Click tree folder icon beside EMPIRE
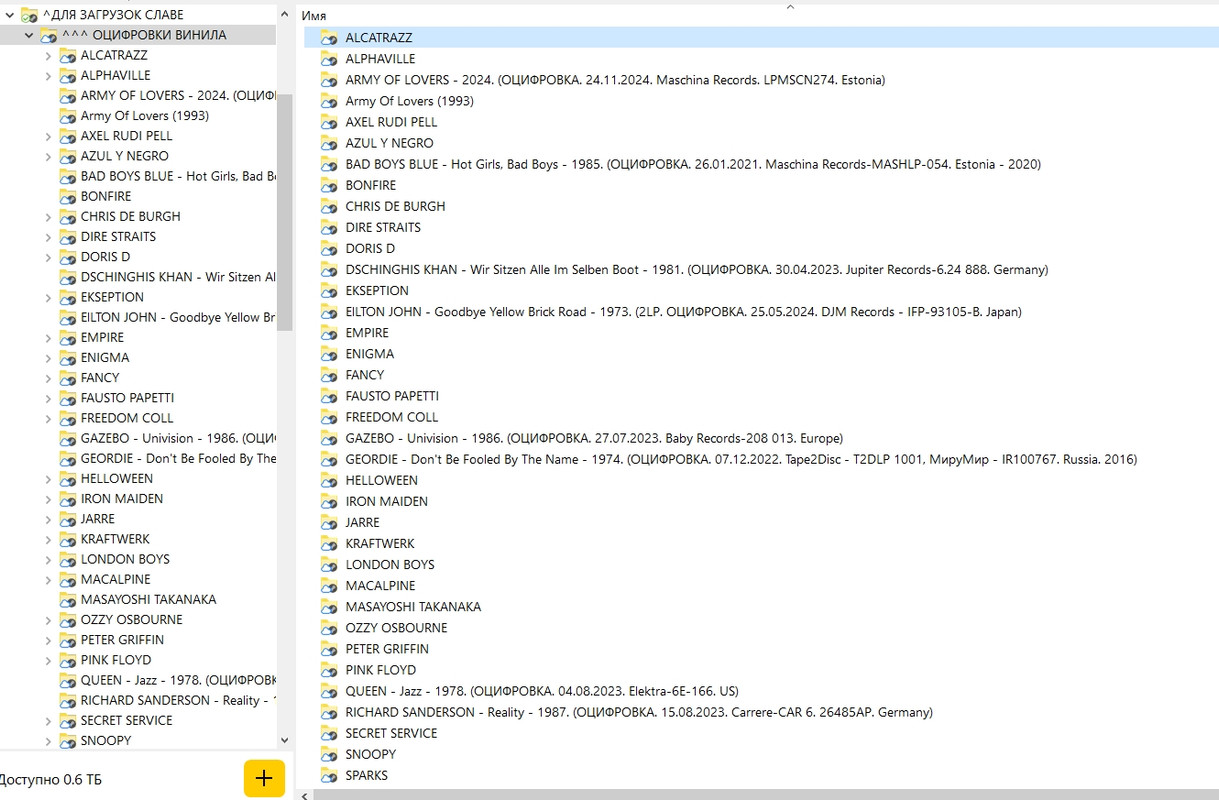 pos(67,338)
